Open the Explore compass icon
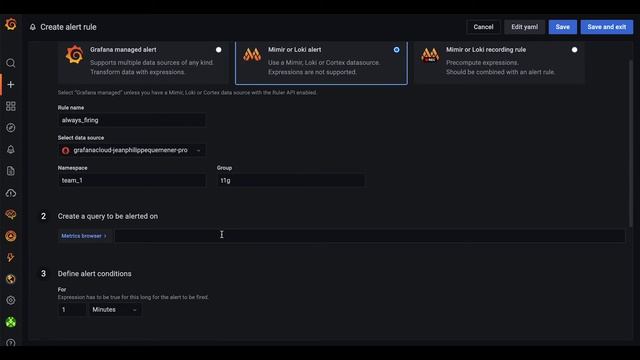This screenshot has height=360, width=640. 11,128
